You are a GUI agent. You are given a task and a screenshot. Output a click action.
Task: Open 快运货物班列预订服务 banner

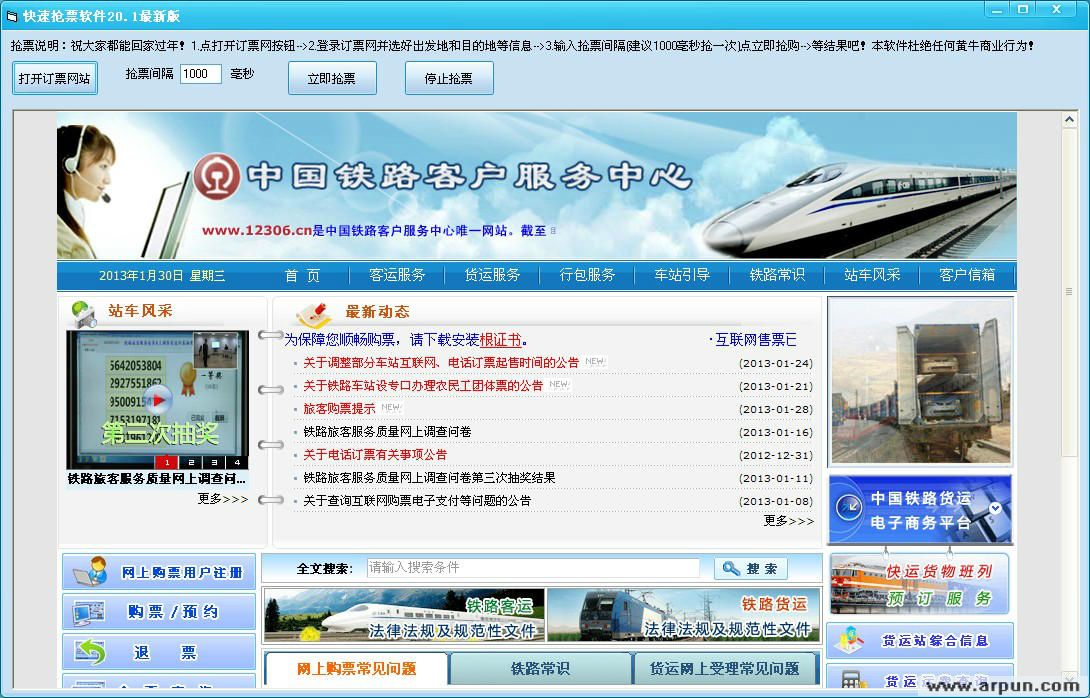pyautogui.click(x=920, y=585)
